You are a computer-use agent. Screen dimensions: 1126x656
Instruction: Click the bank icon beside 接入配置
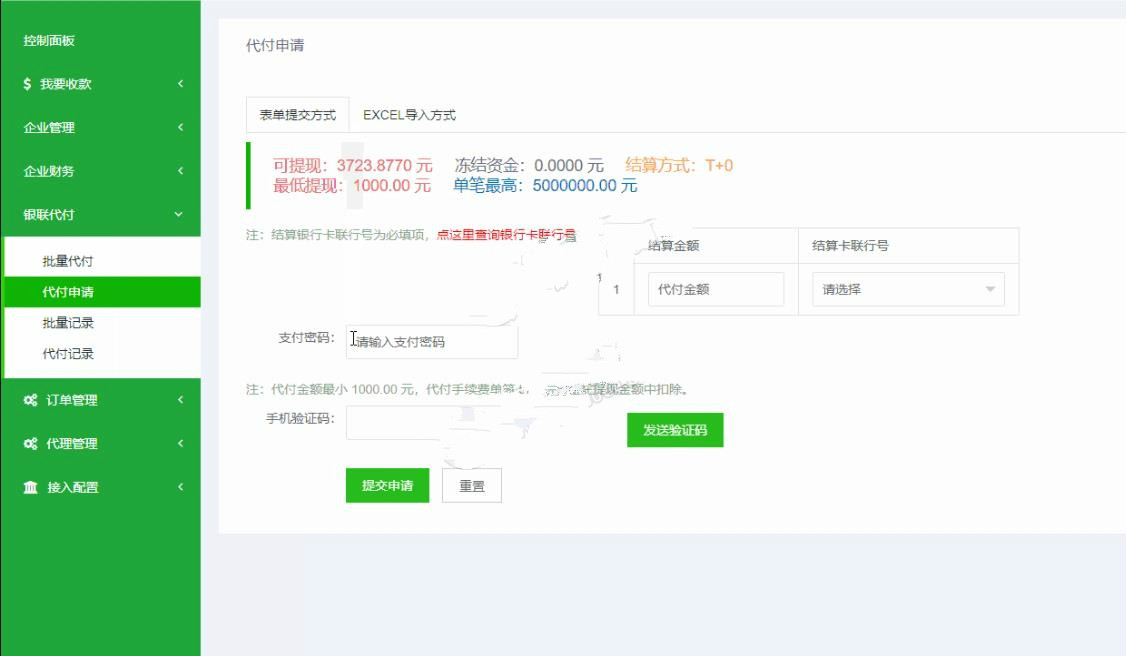(x=31, y=487)
